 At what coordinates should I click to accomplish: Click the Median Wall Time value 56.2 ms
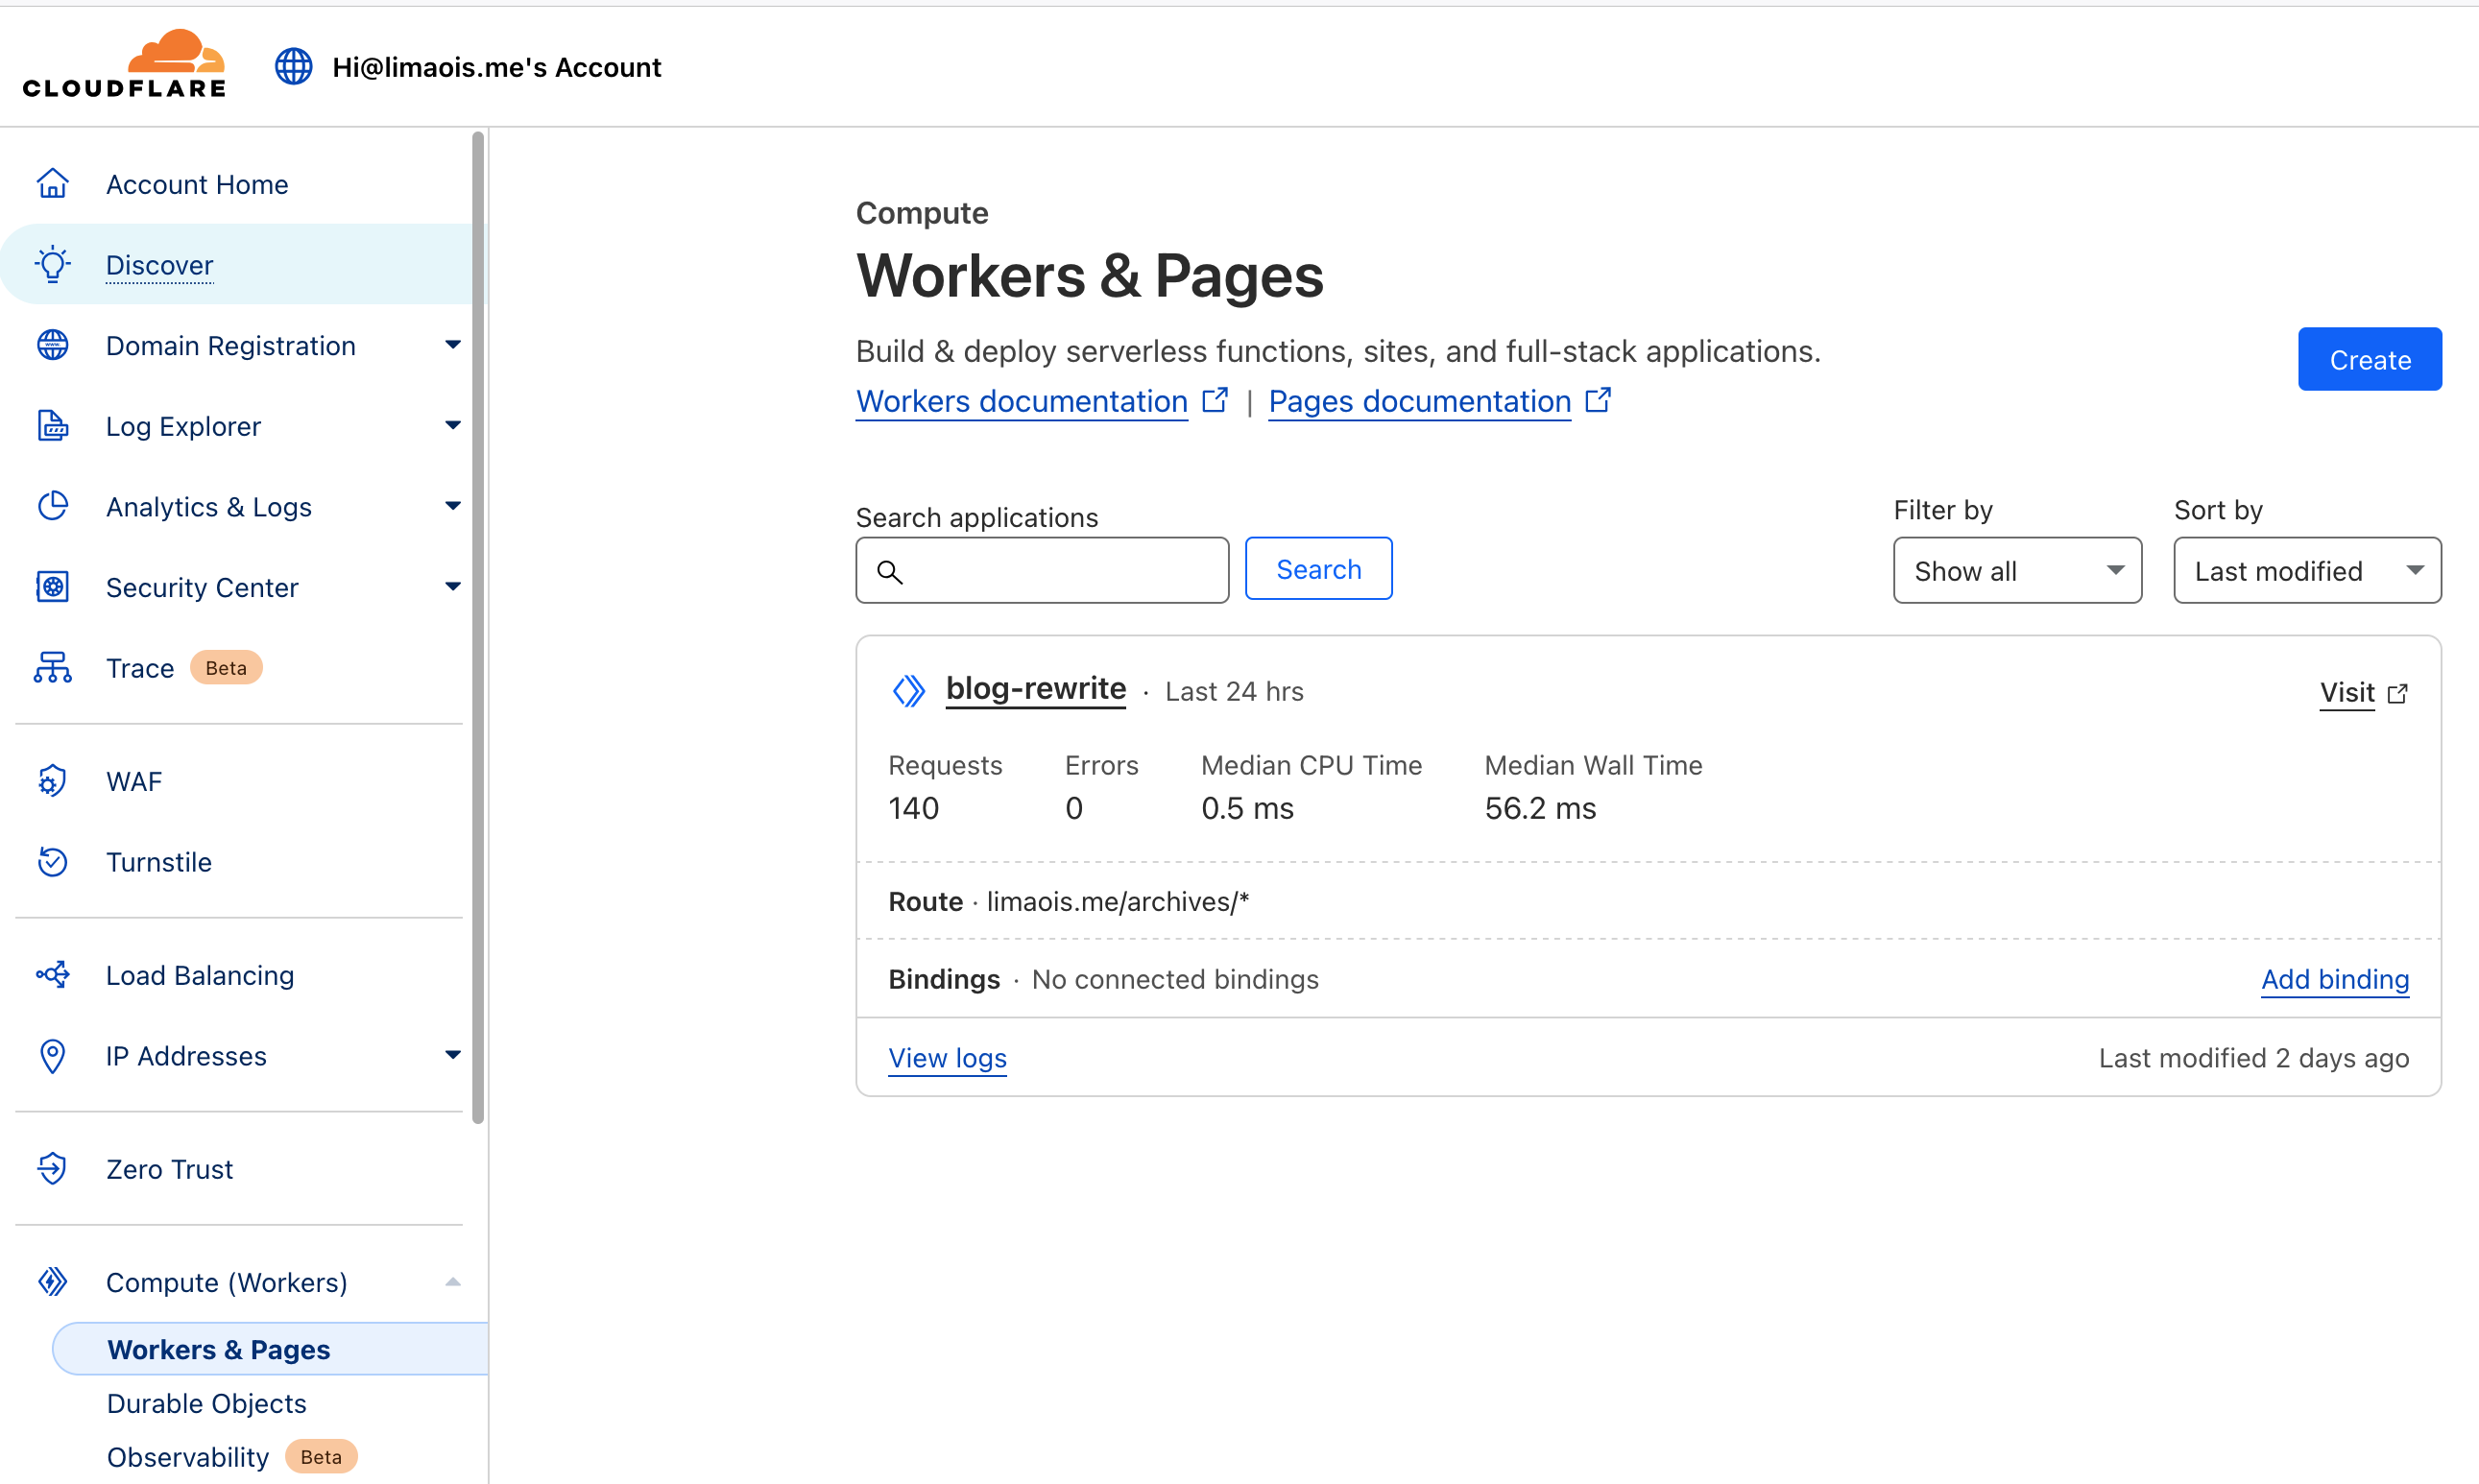point(1540,808)
